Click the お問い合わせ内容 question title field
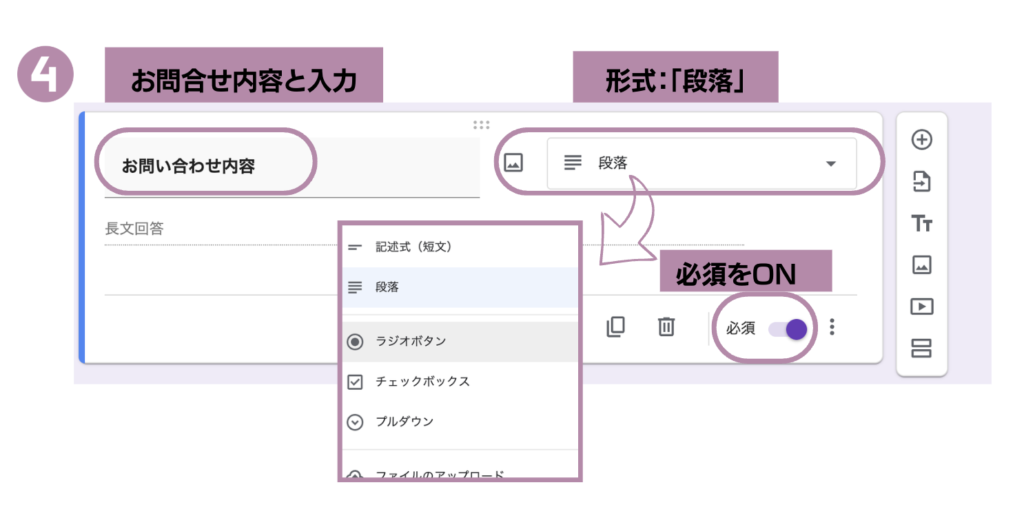 (x=290, y=166)
